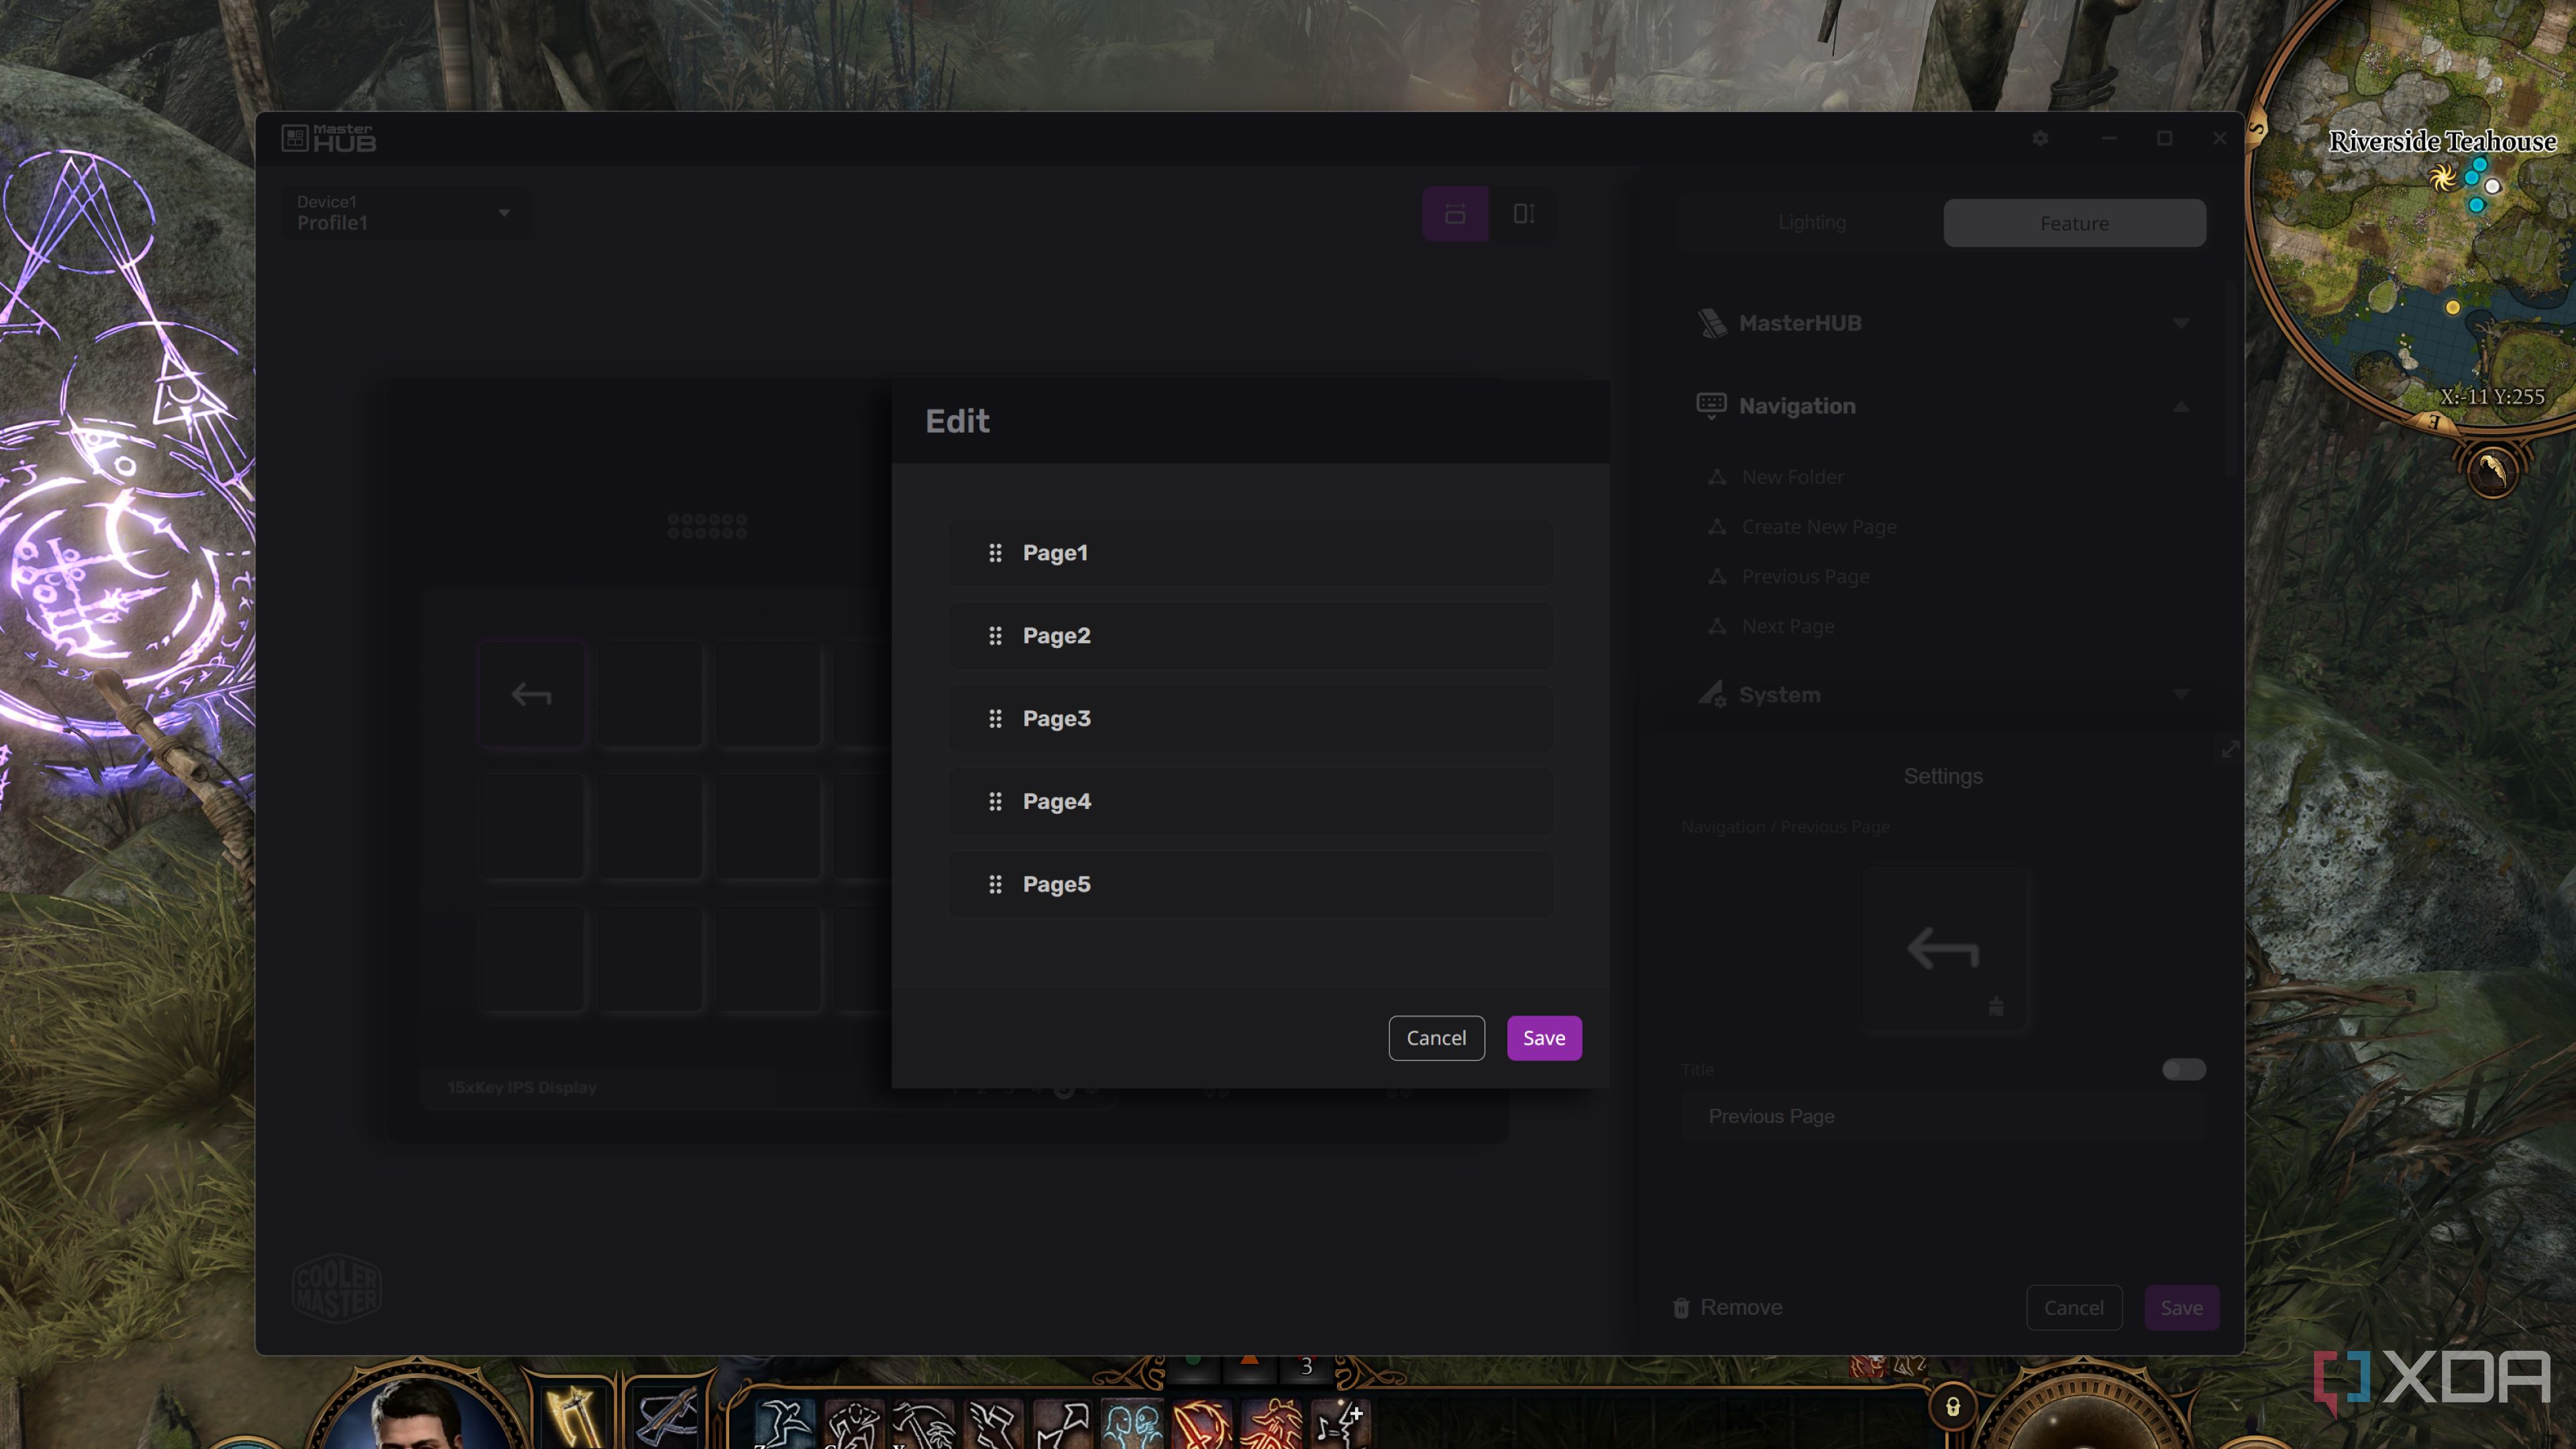Click the Cooler Master logo

[x=336, y=1288]
